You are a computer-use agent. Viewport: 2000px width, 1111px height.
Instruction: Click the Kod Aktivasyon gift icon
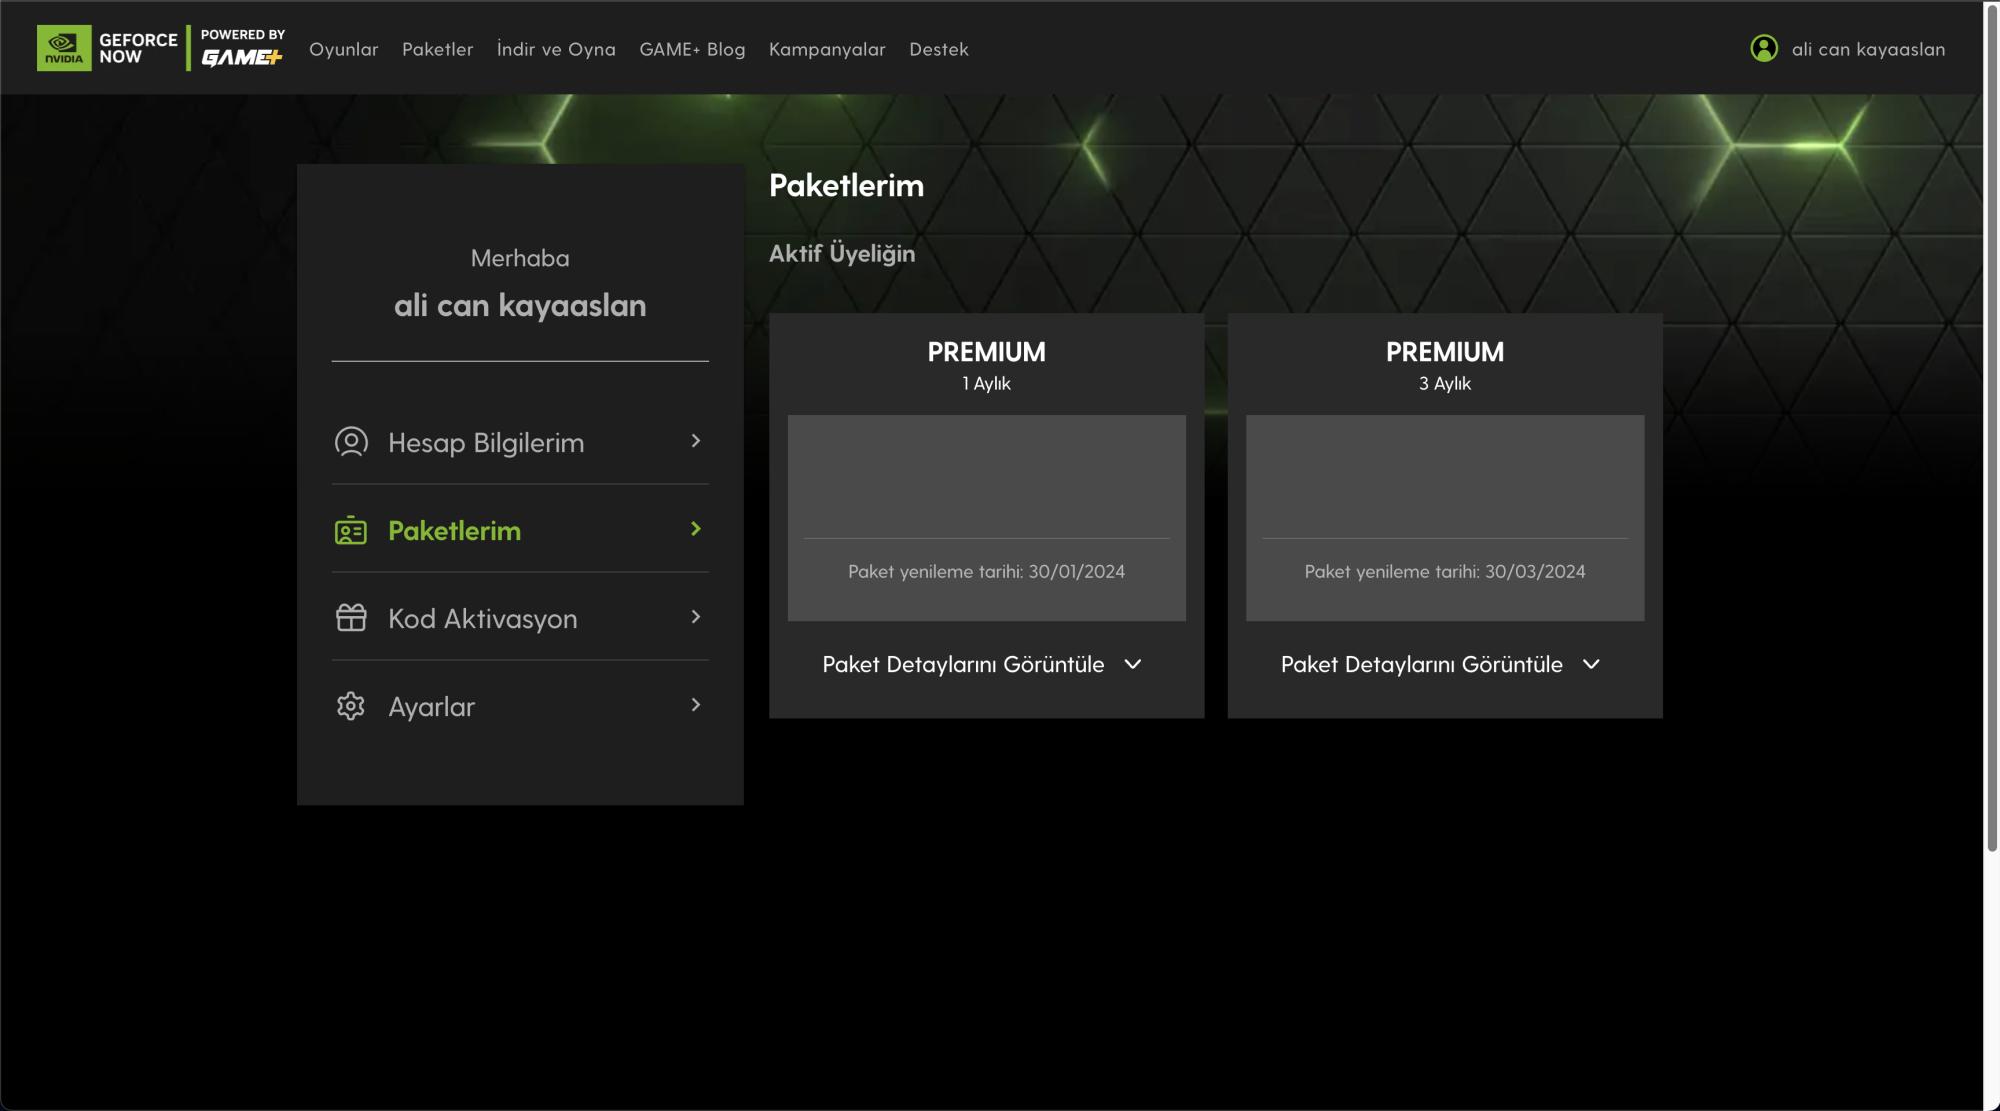351,618
